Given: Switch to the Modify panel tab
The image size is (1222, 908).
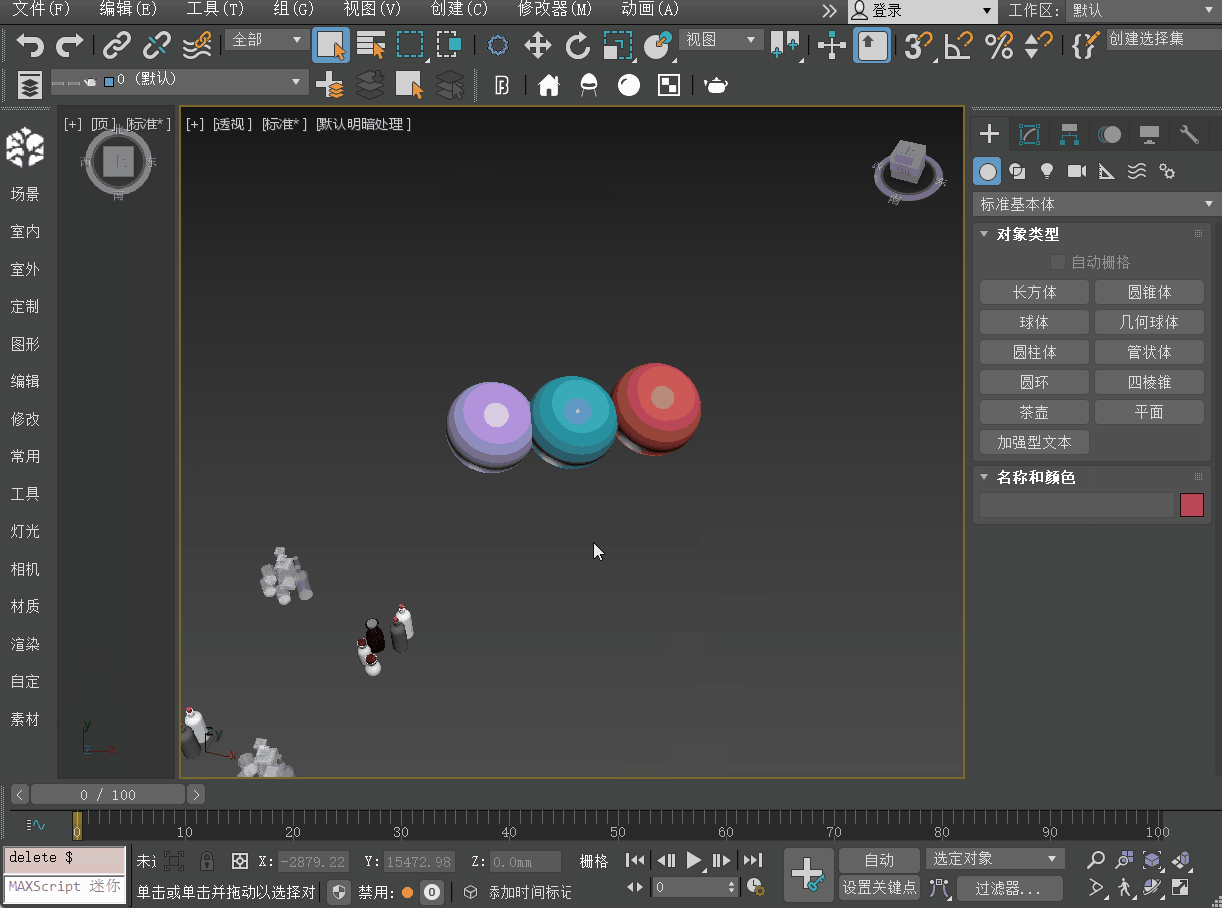Looking at the screenshot, I should (x=1029, y=134).
